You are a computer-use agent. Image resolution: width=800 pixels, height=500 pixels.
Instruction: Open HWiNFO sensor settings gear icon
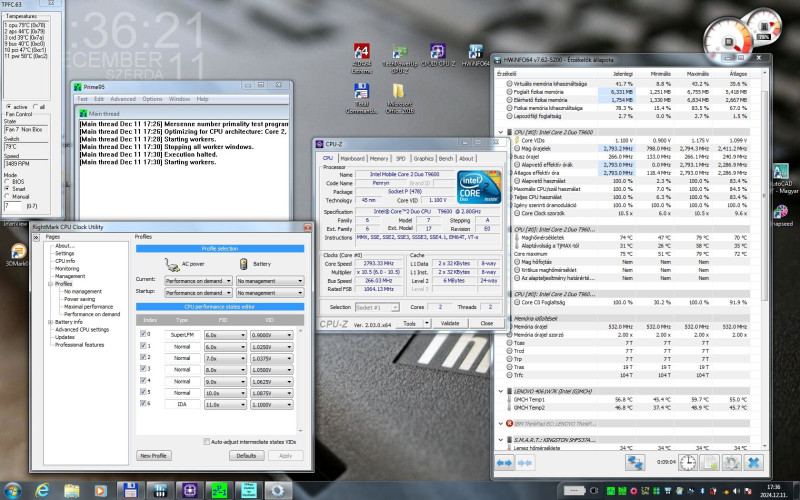click(731, 462)
